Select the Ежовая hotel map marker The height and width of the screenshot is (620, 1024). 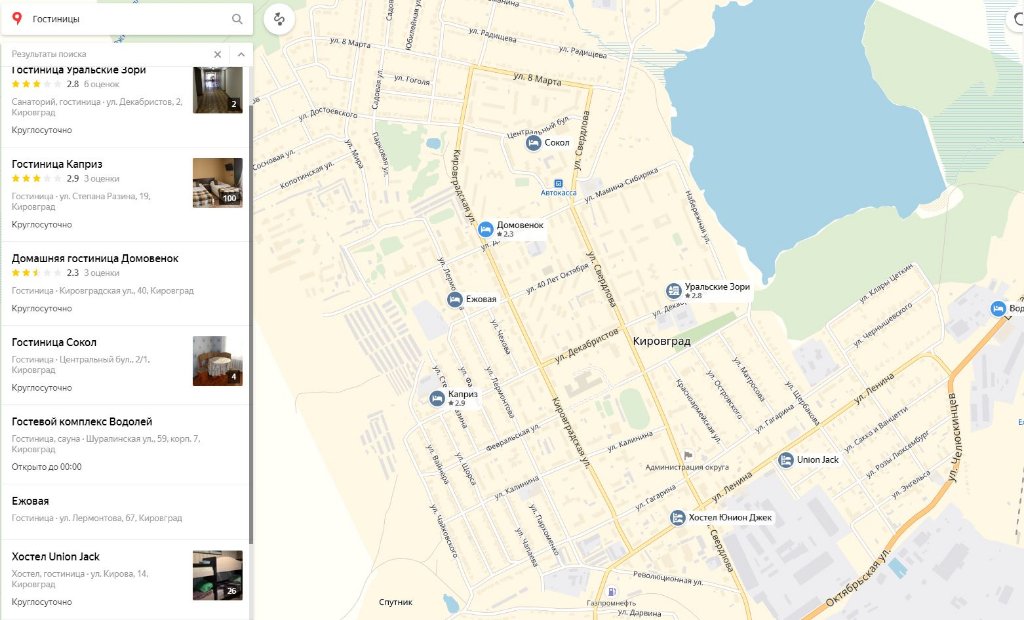pyautogui.click(x=454, y=299)
